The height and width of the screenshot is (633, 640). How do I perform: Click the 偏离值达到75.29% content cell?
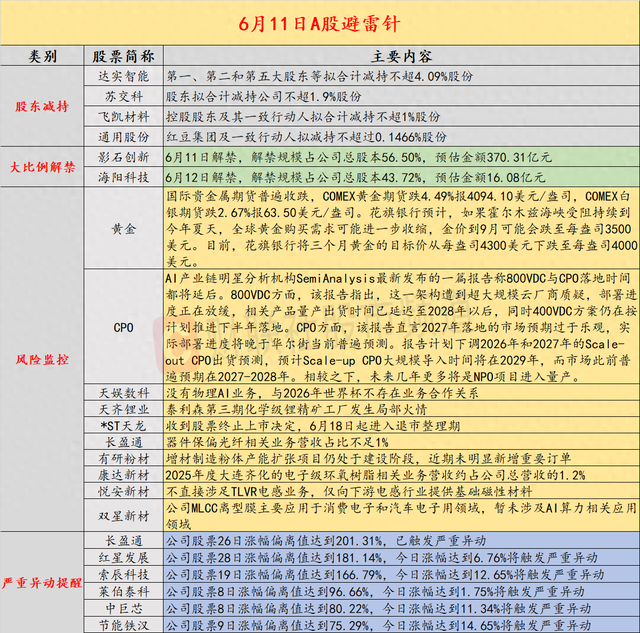pos(401,625)
